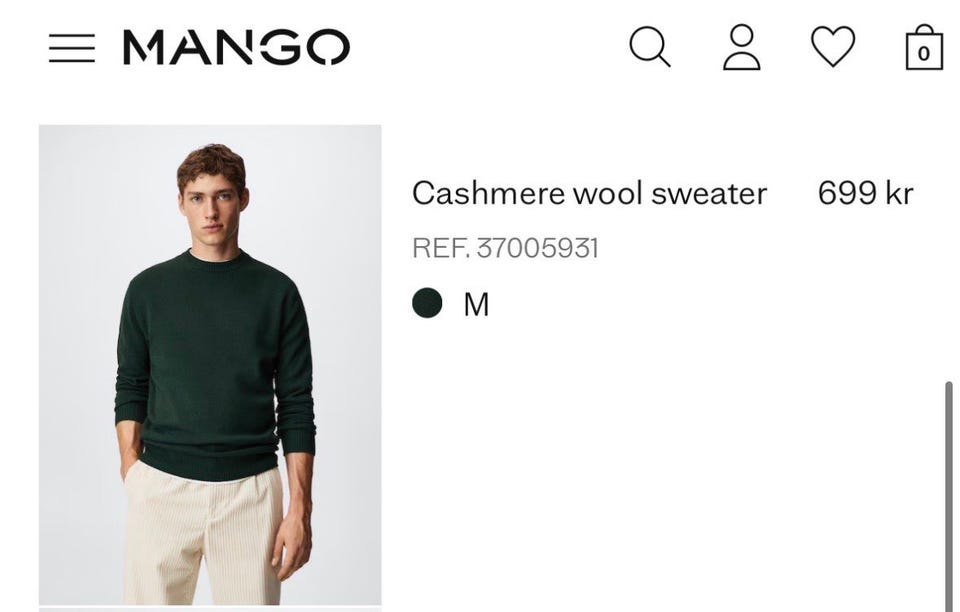Click the vertical page scrollbar thumb
960x612 pixels.
tap(949, 496)
